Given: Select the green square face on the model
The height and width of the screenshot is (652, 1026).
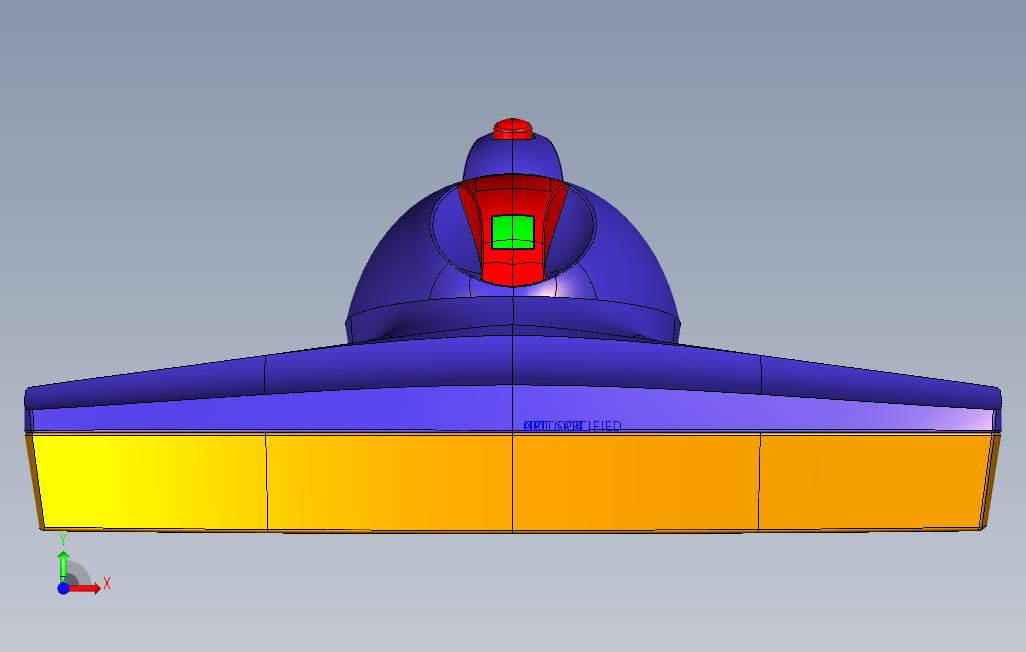Looking at the screenshot, I should [x=513, y=232].
